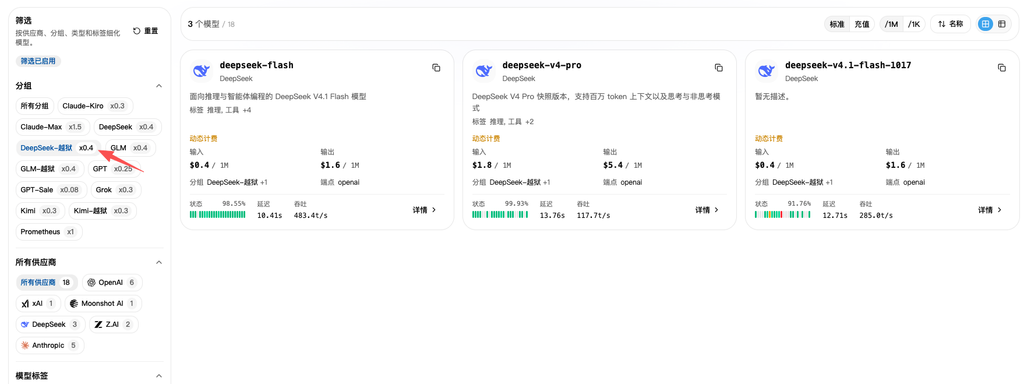Image resolution: width=1024 pixels, height=384 pixels.
Task: Click the deepseek-v4-pro whale logo
Action: (483, 71)
